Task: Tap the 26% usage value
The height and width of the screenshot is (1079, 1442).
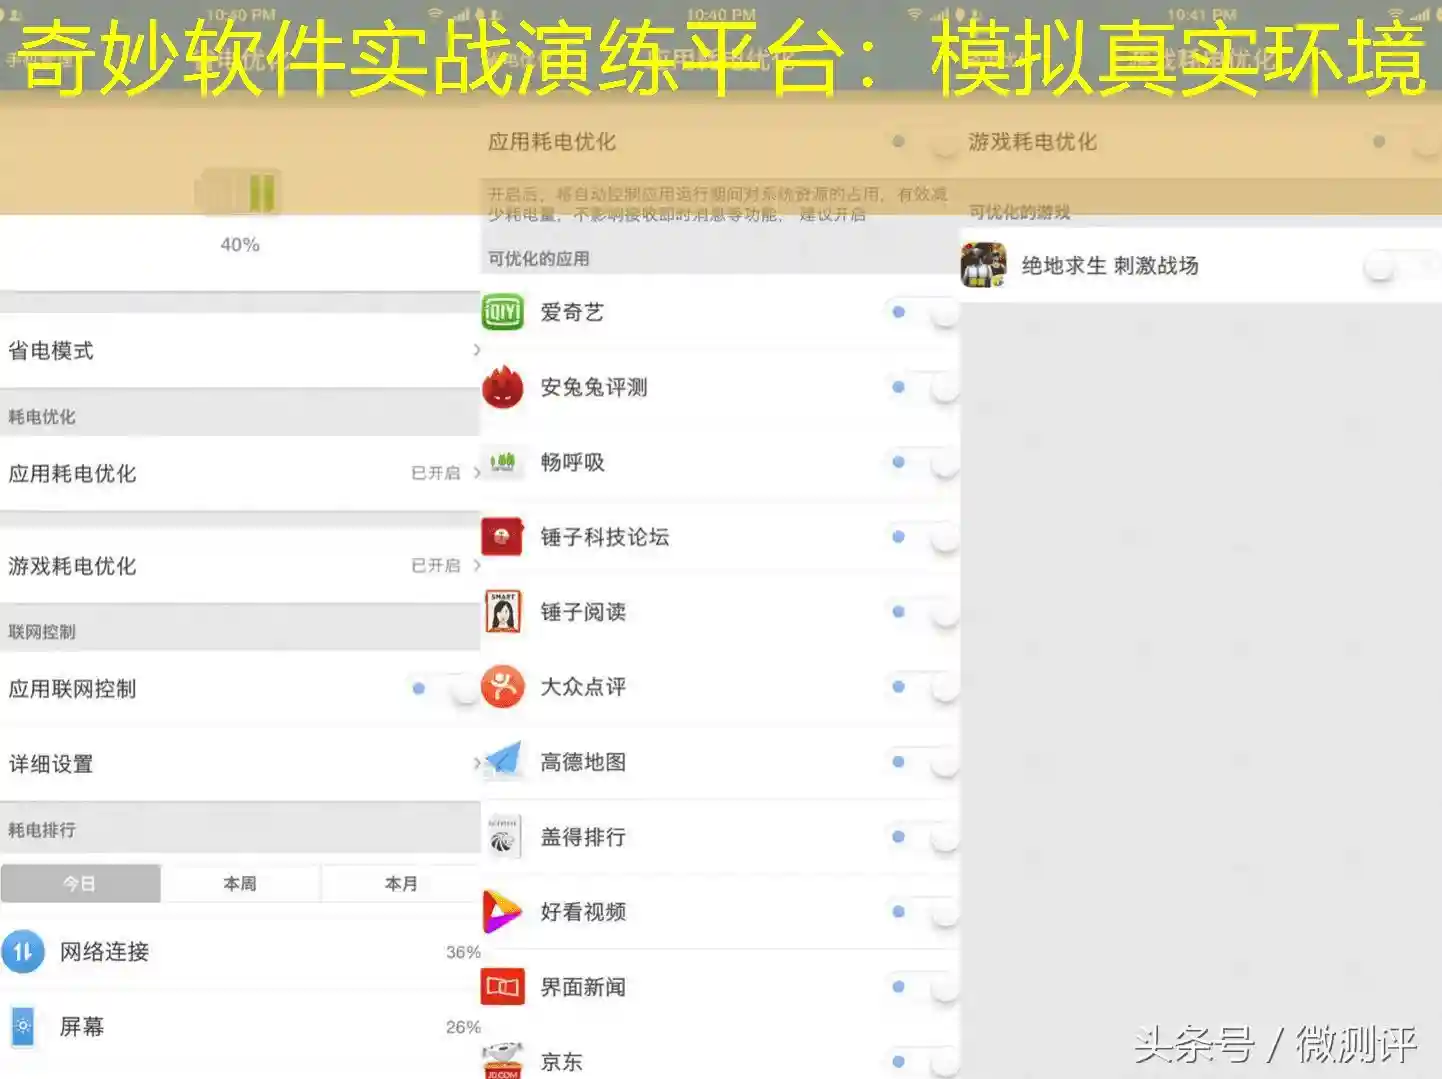Action: click(463, 1027)
